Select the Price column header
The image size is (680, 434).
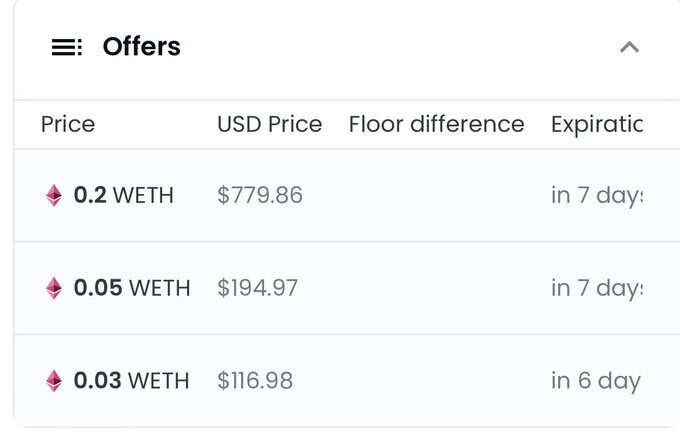pyautogui.click(x=68, y=125)
